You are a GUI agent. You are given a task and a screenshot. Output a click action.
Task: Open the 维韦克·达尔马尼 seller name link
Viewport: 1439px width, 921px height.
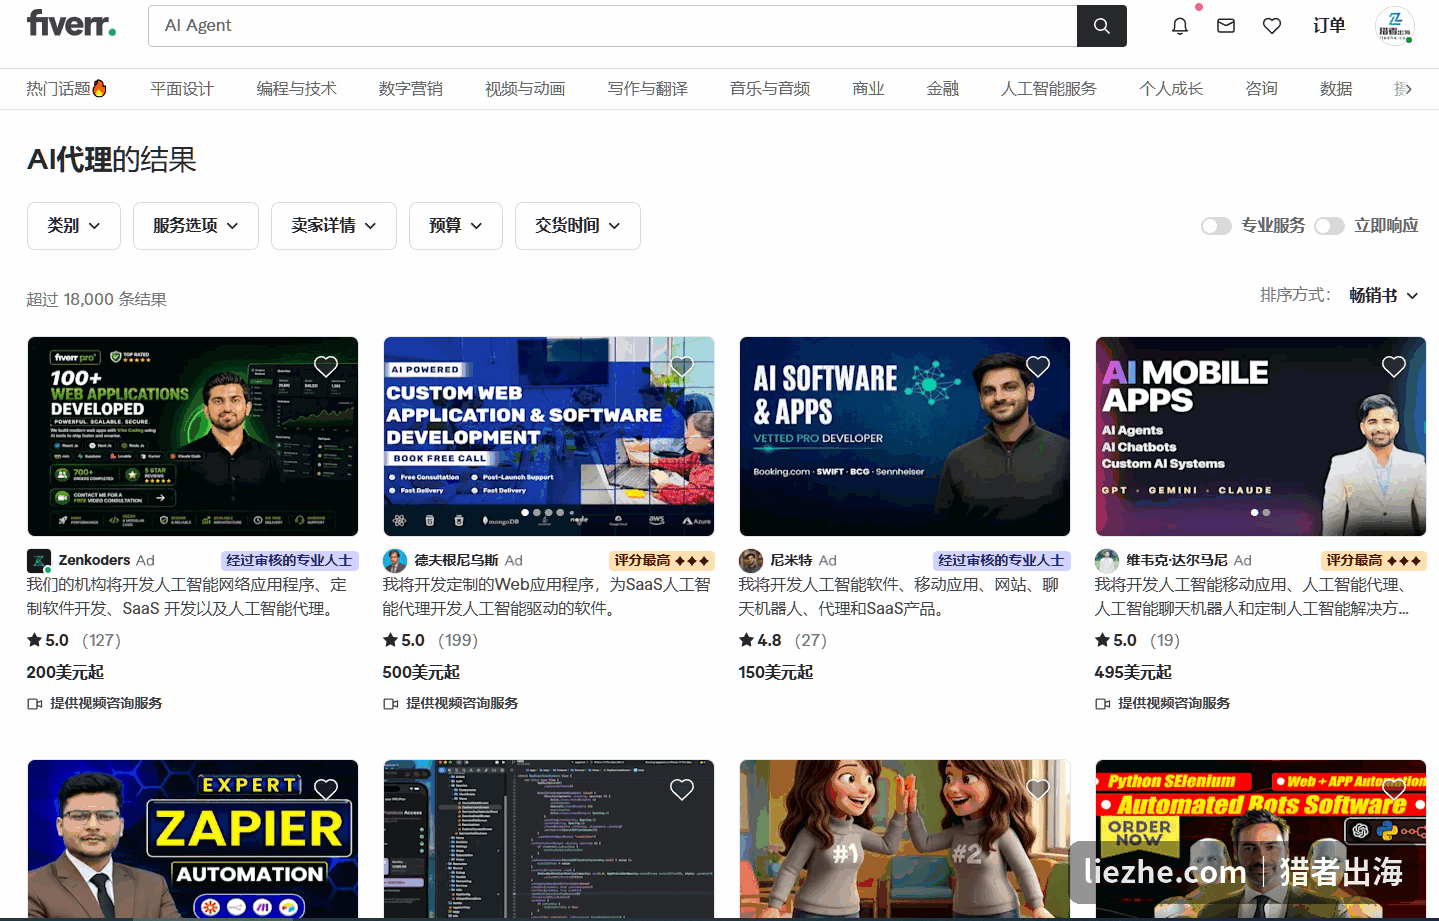click(1177, 561)
